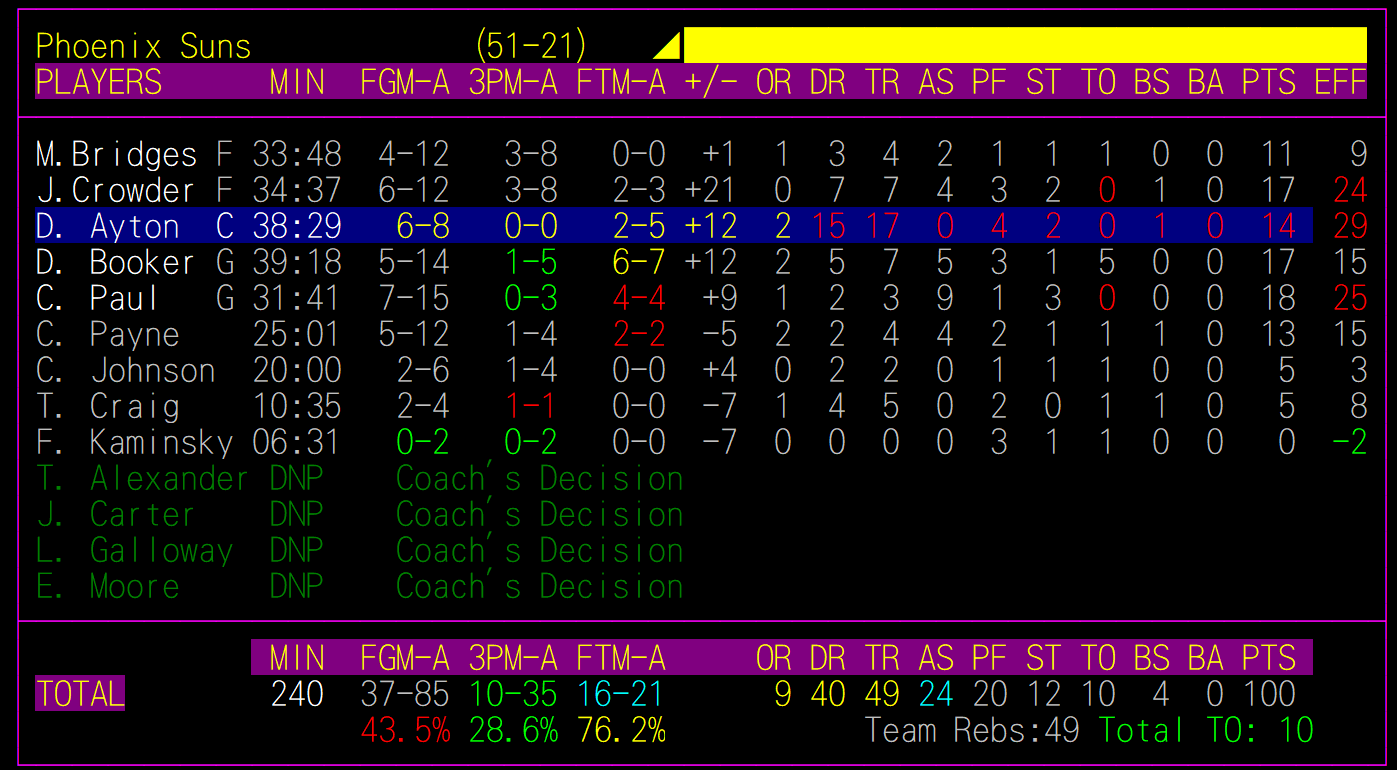Select the TOTAL row label
Image resolution: width=1397 pixels, height=770 pixels.
pyautogui.click(x=80, y=694)
